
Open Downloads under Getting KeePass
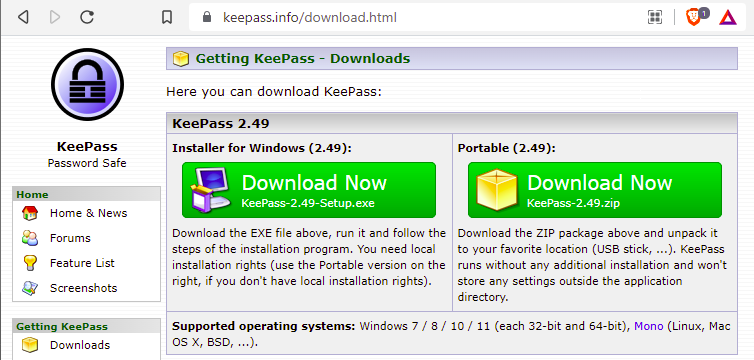click(80, 345)
